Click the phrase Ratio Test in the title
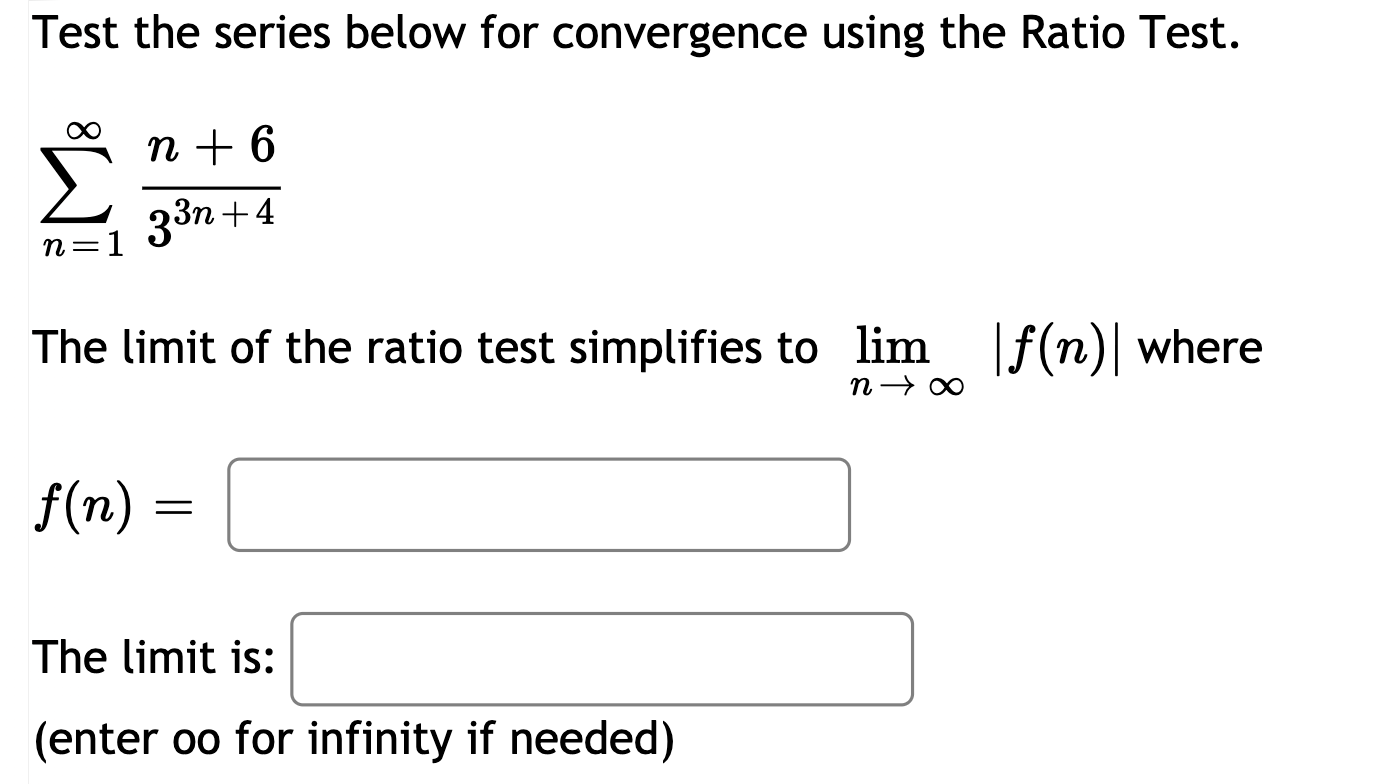Image resolution: width=1400 pixels, height=784 pixels. coord(1130,31)
